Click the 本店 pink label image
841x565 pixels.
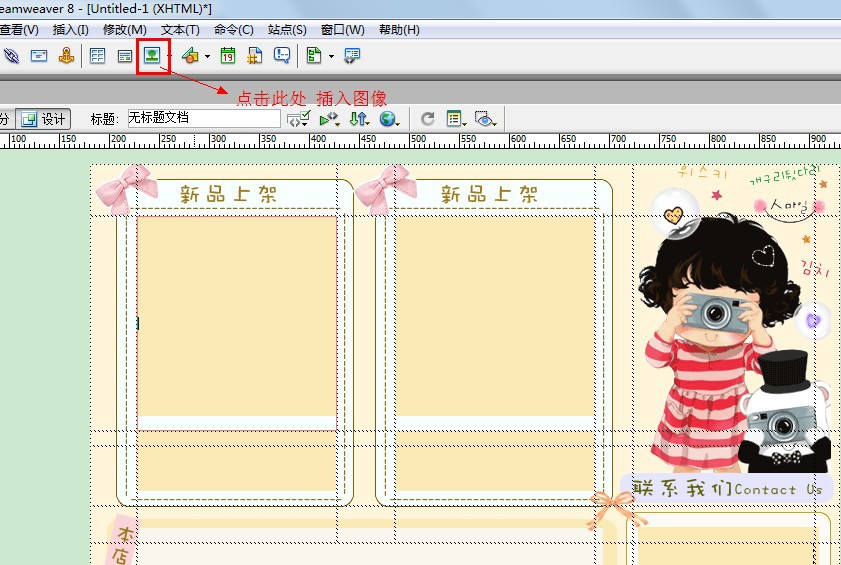coord(122,542)
